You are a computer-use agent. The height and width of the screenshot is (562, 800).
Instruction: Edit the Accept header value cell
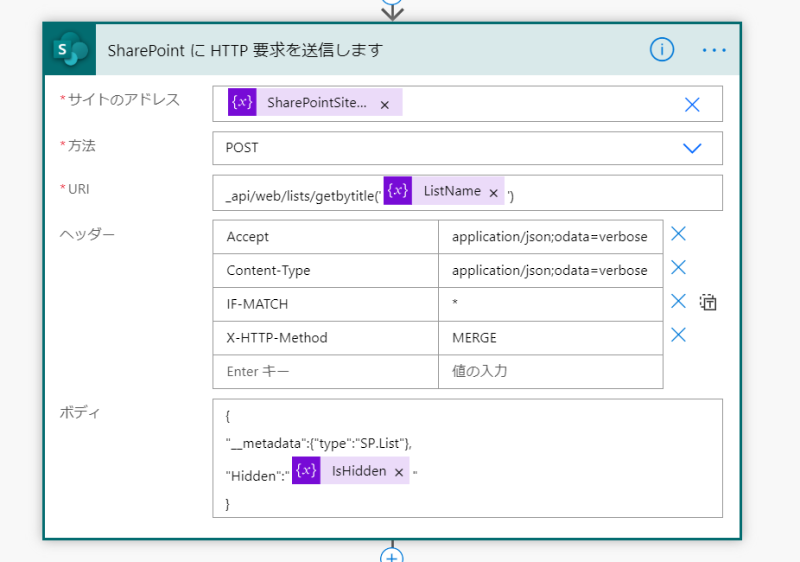tap(551, 237)
